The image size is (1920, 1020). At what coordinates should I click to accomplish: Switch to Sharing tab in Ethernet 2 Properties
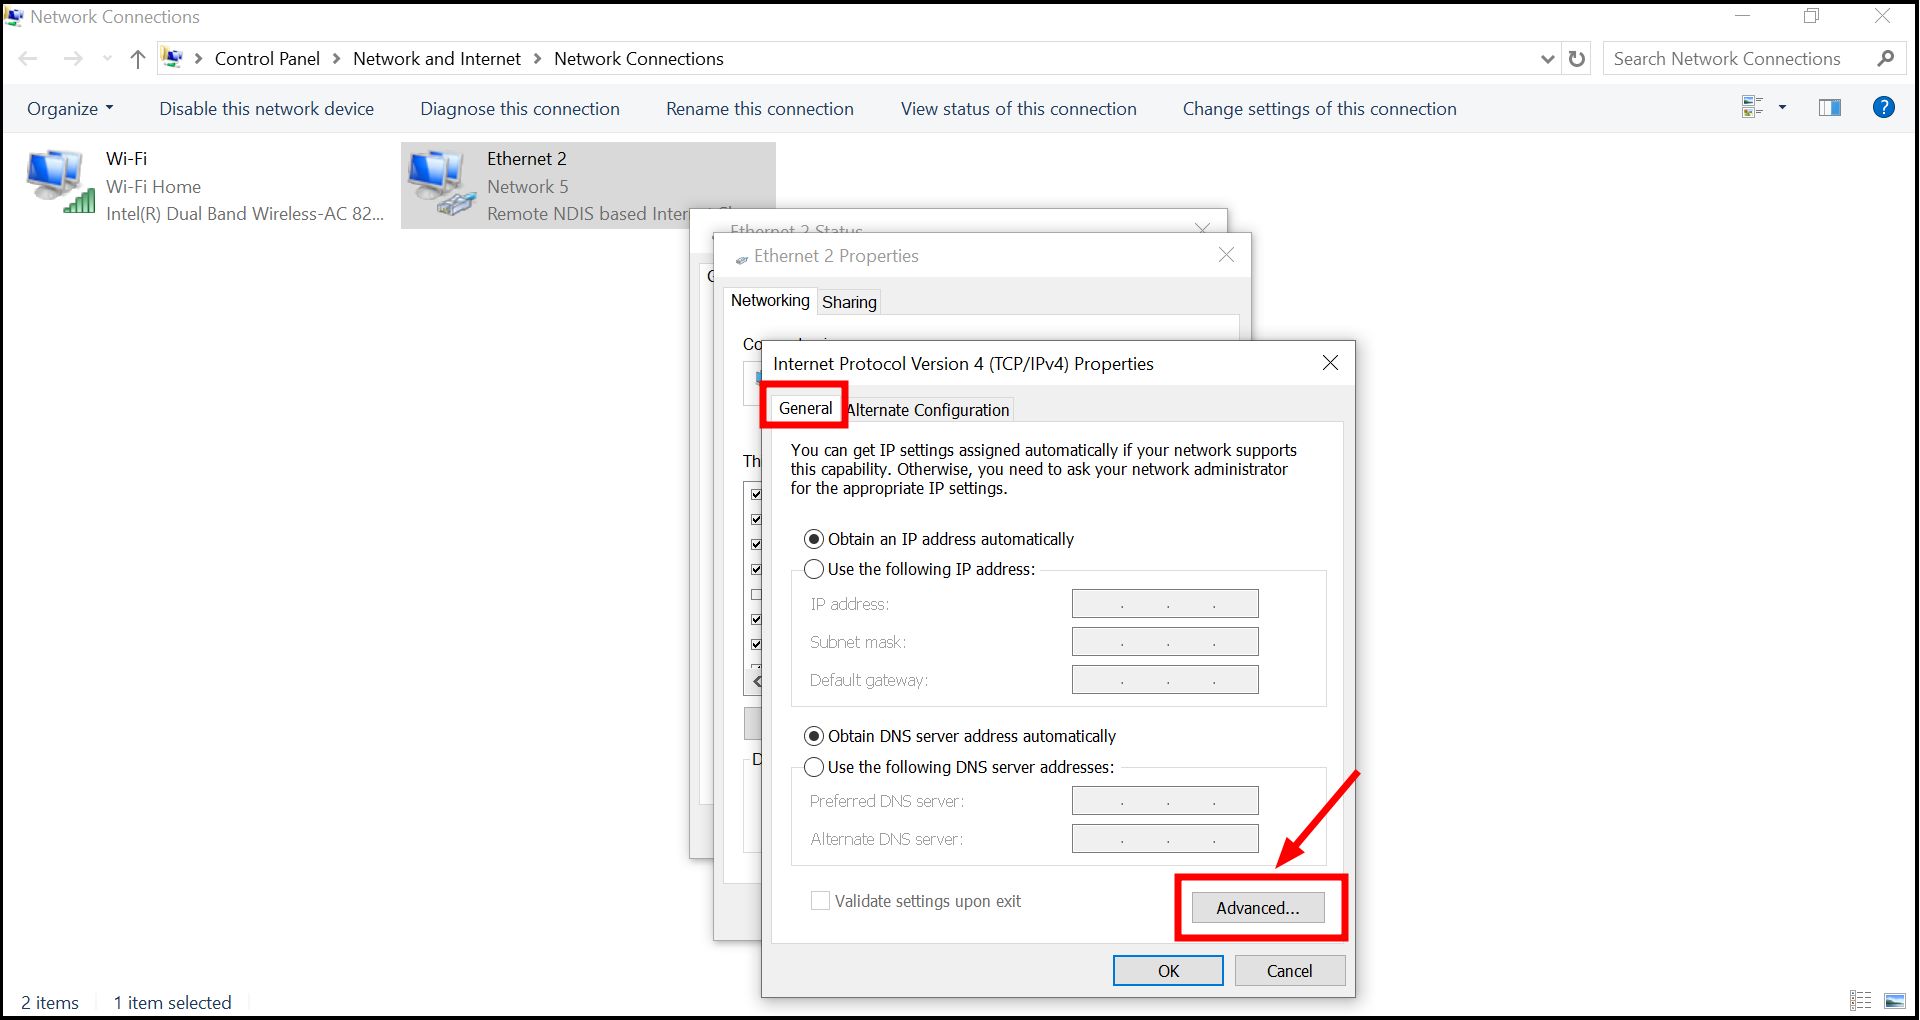coord(850,302)
